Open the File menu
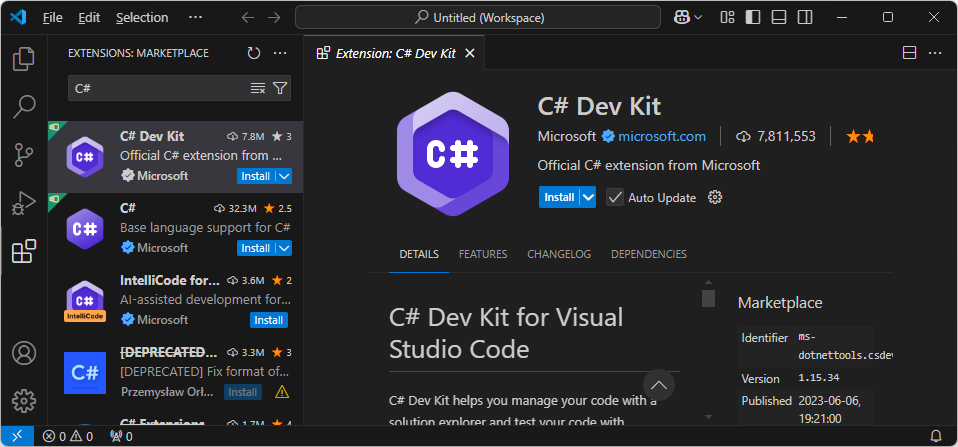 tap(53, 18)
